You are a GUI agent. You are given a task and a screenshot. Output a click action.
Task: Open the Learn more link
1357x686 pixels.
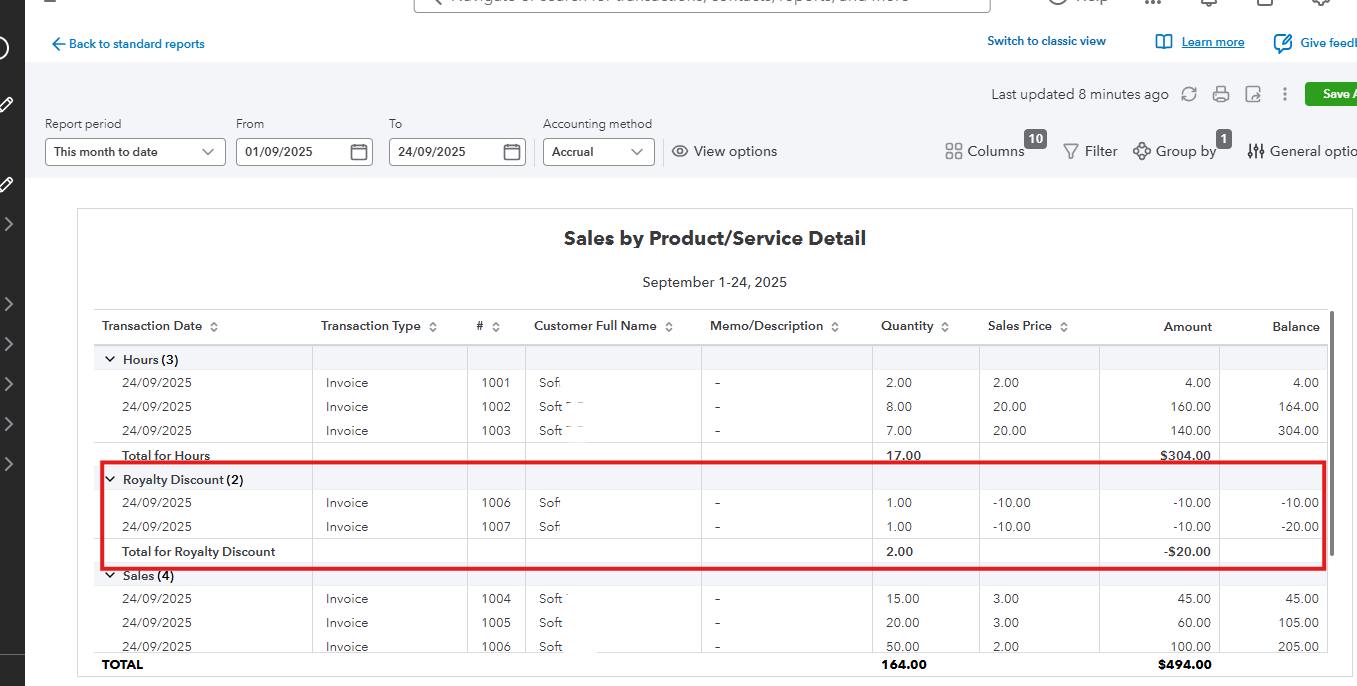click(x=1212, y=42)
